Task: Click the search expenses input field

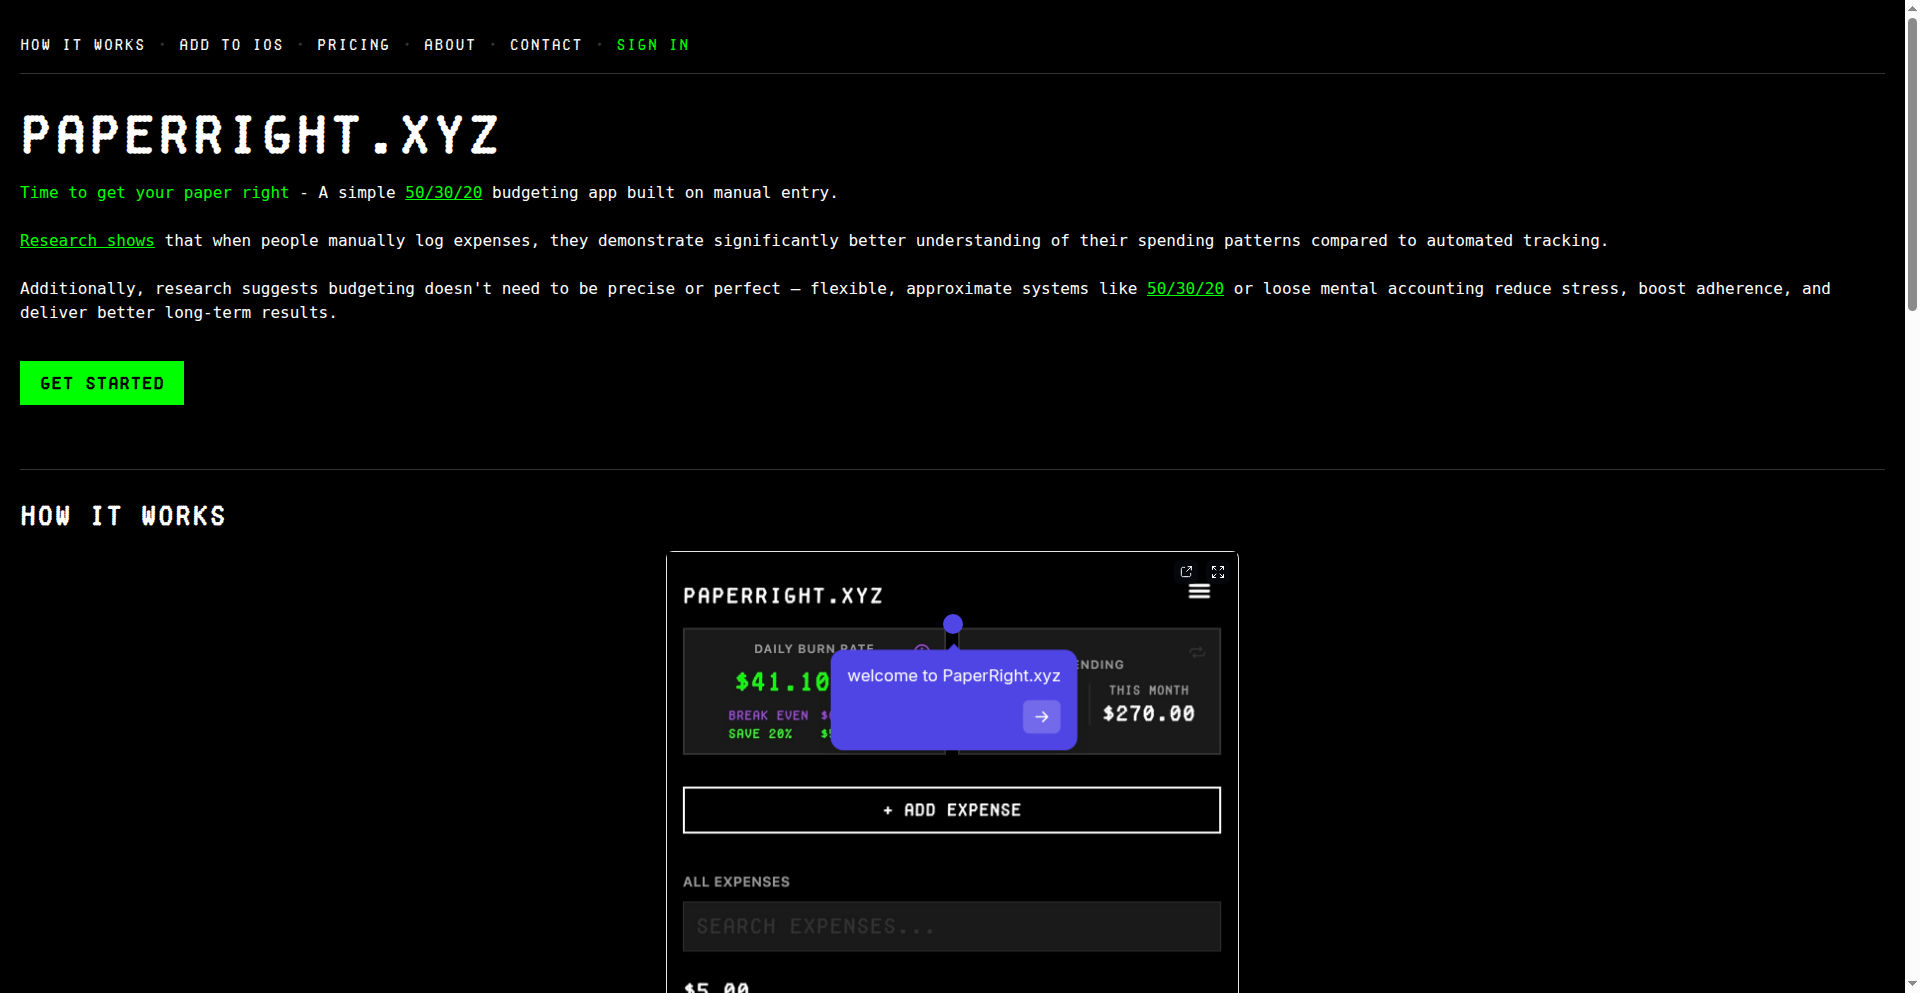Action: pyautogui.click(x=950, y=926)
